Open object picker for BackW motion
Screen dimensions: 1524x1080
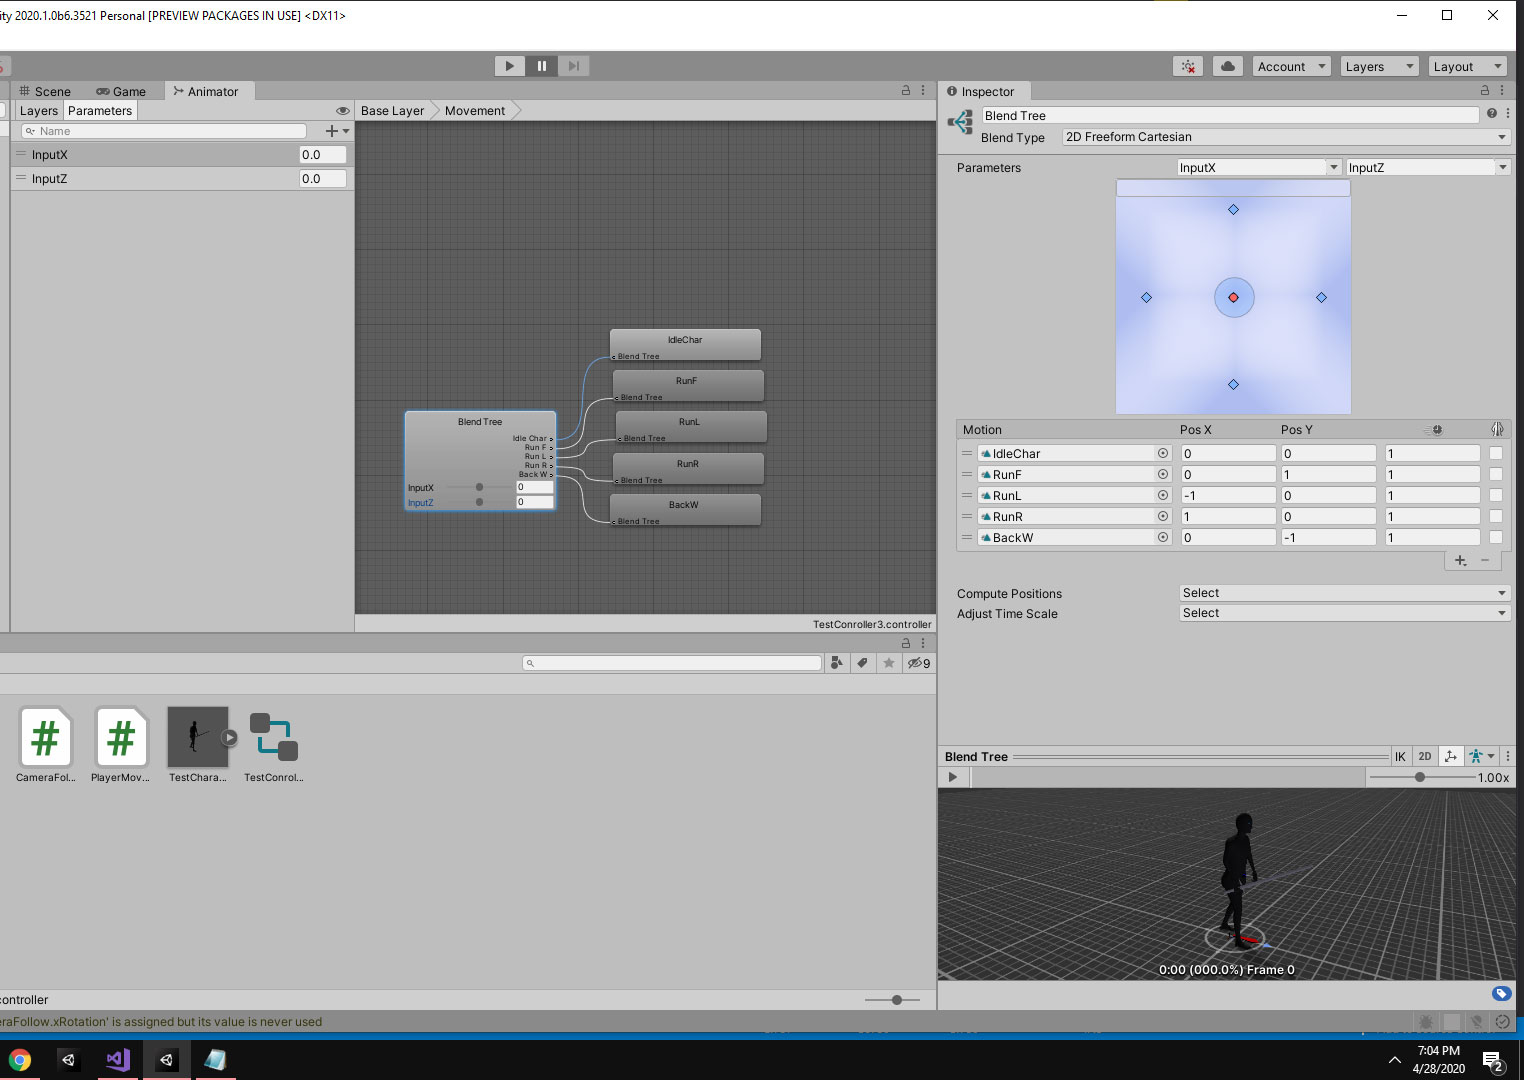[1163, 538]
